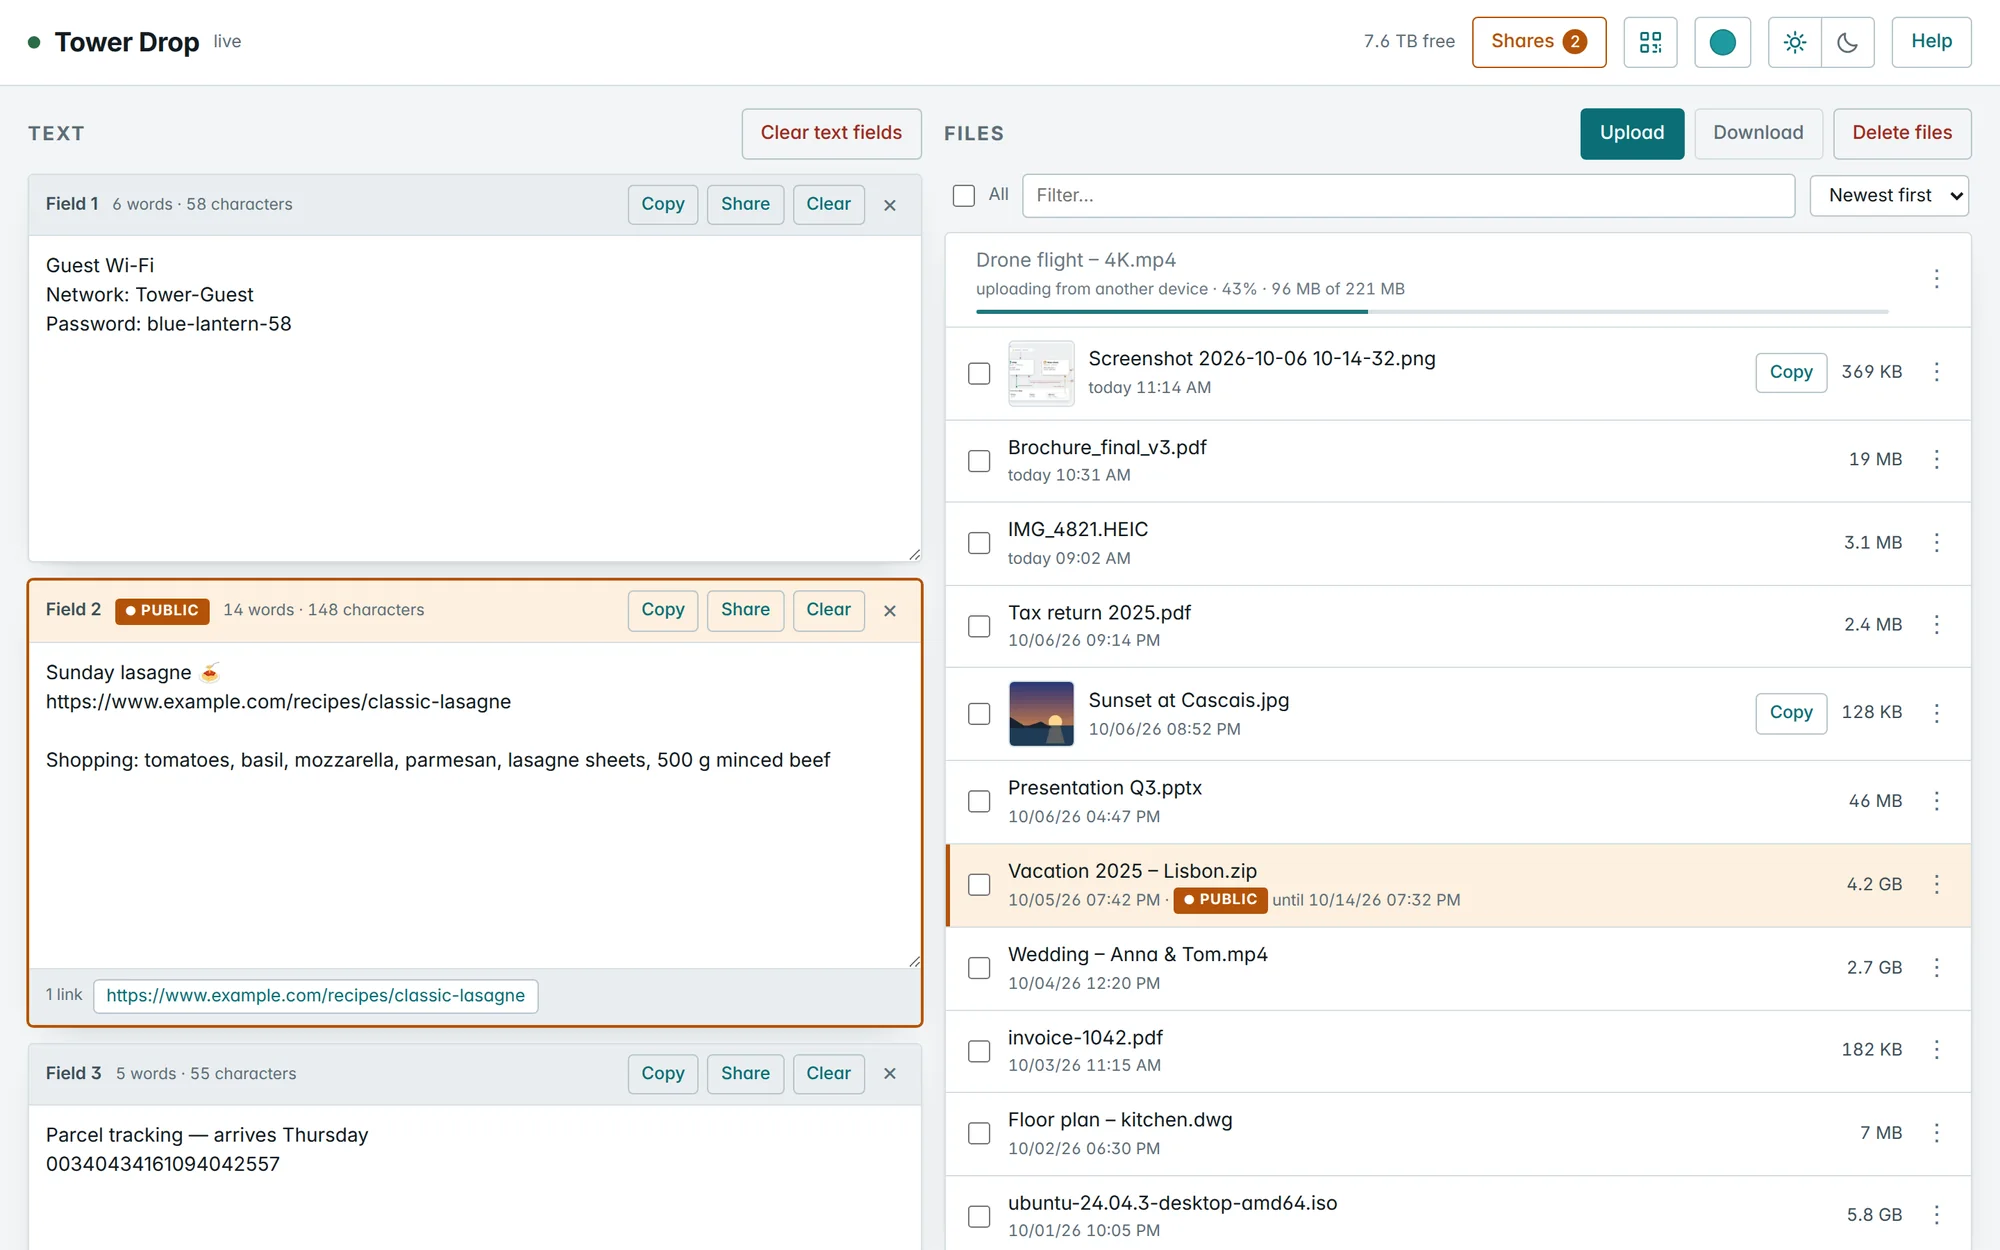
Task: Open more options for Tax return 2025.pdf
Action: pos(1936,625)
